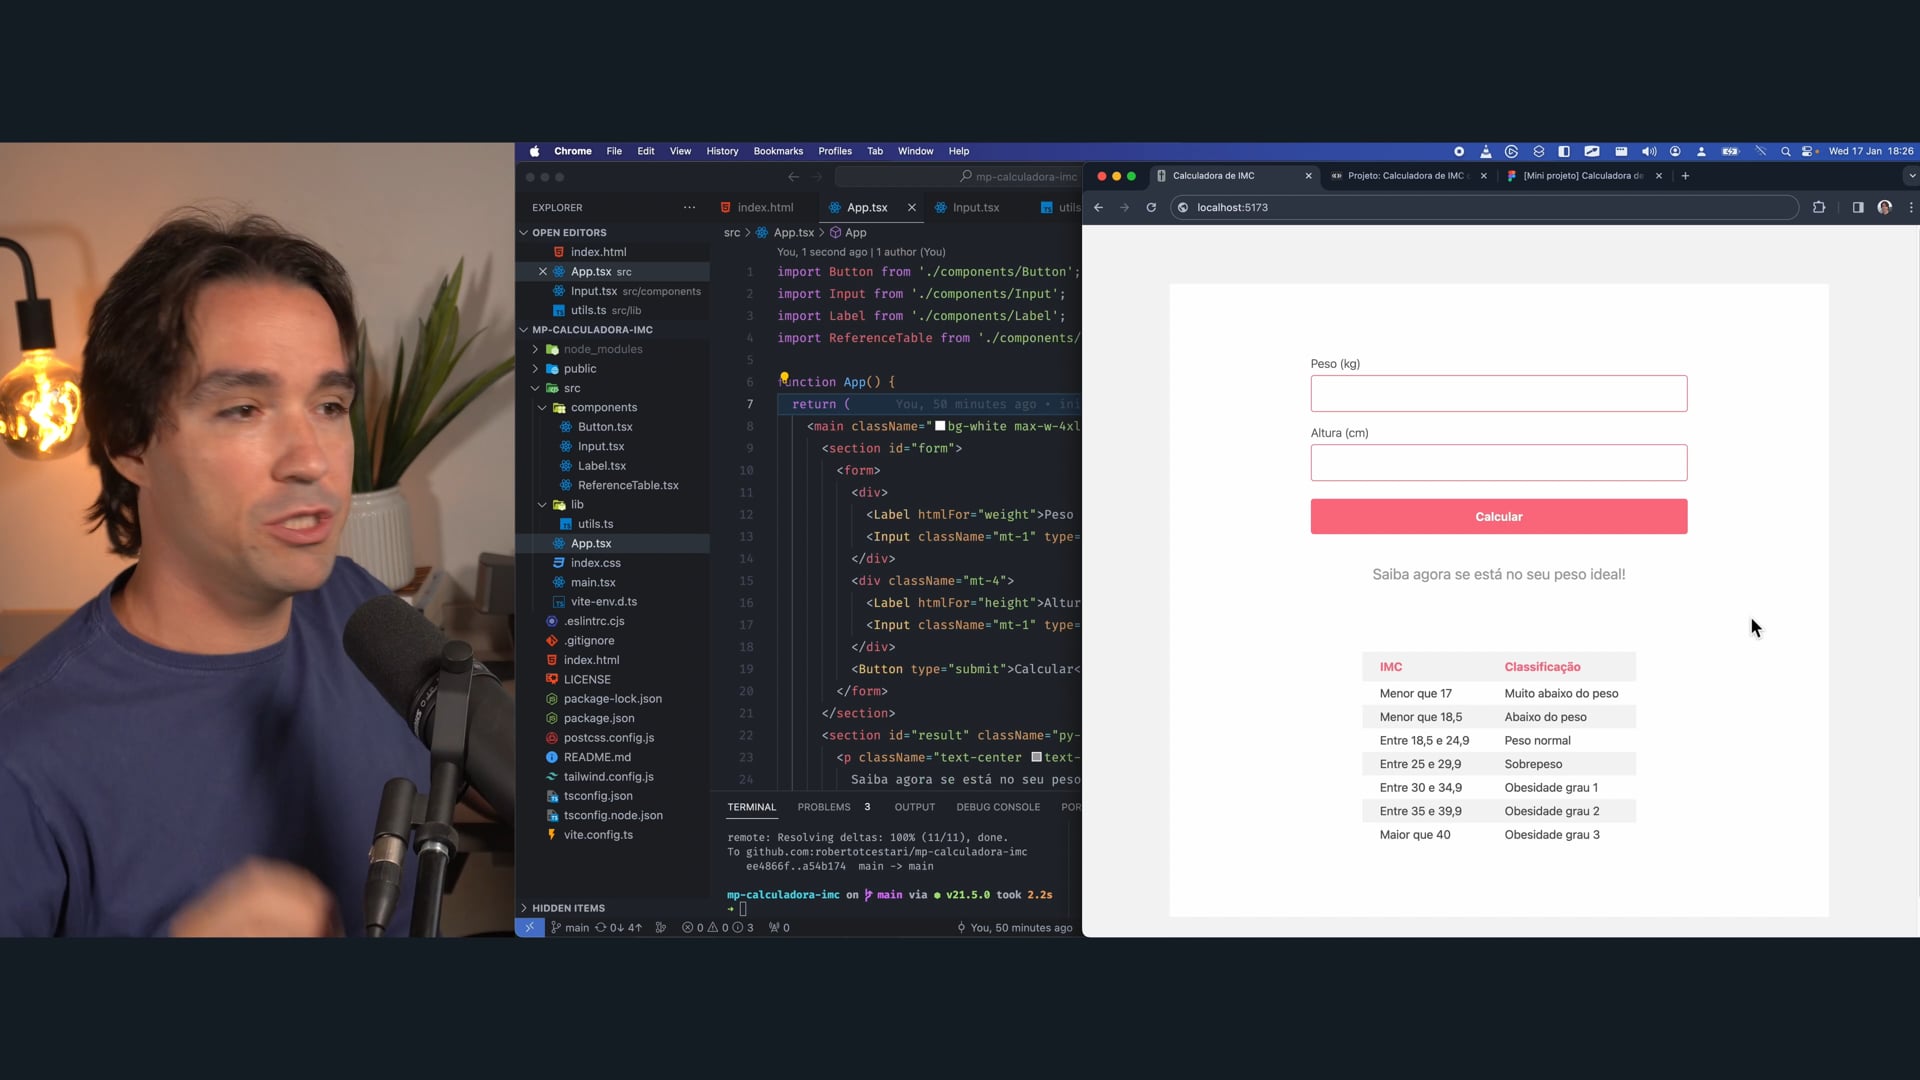Open VS Code remote window indicator
This screenshot has width=1920, height=1080.
(529, 928)
